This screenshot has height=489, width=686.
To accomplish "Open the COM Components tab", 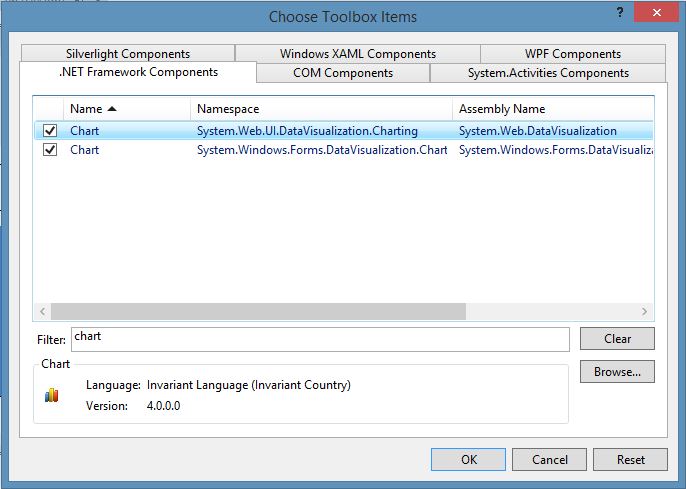I will (x=343, y=73).
